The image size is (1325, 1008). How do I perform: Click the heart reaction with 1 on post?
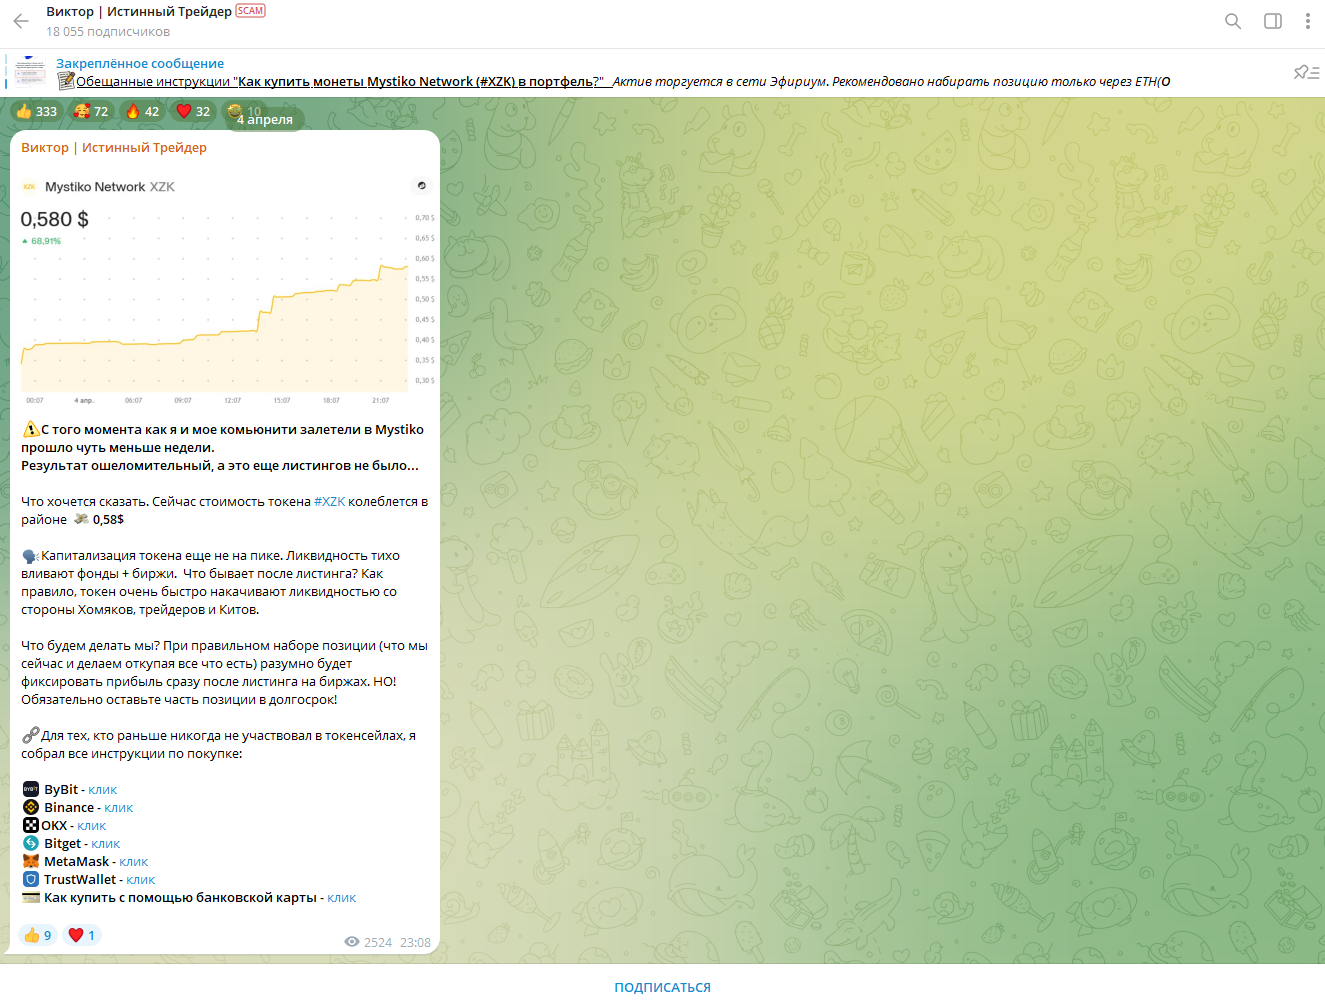pos(82,935)
